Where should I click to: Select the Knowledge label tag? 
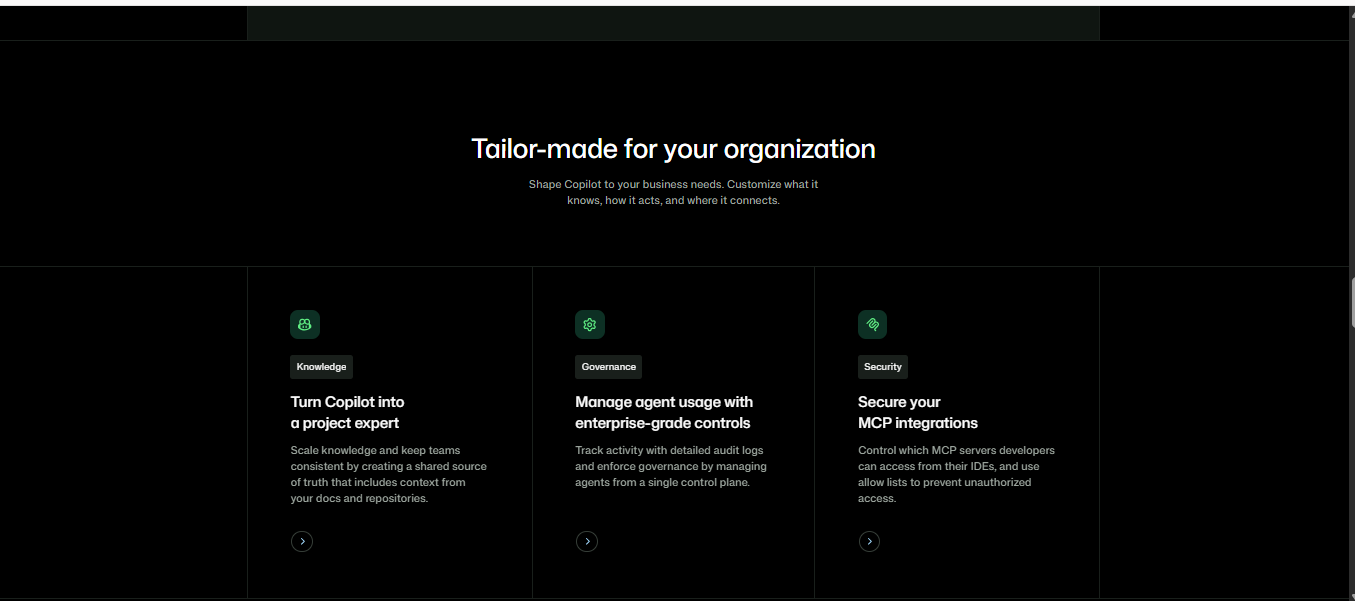(x=321, y=367)
